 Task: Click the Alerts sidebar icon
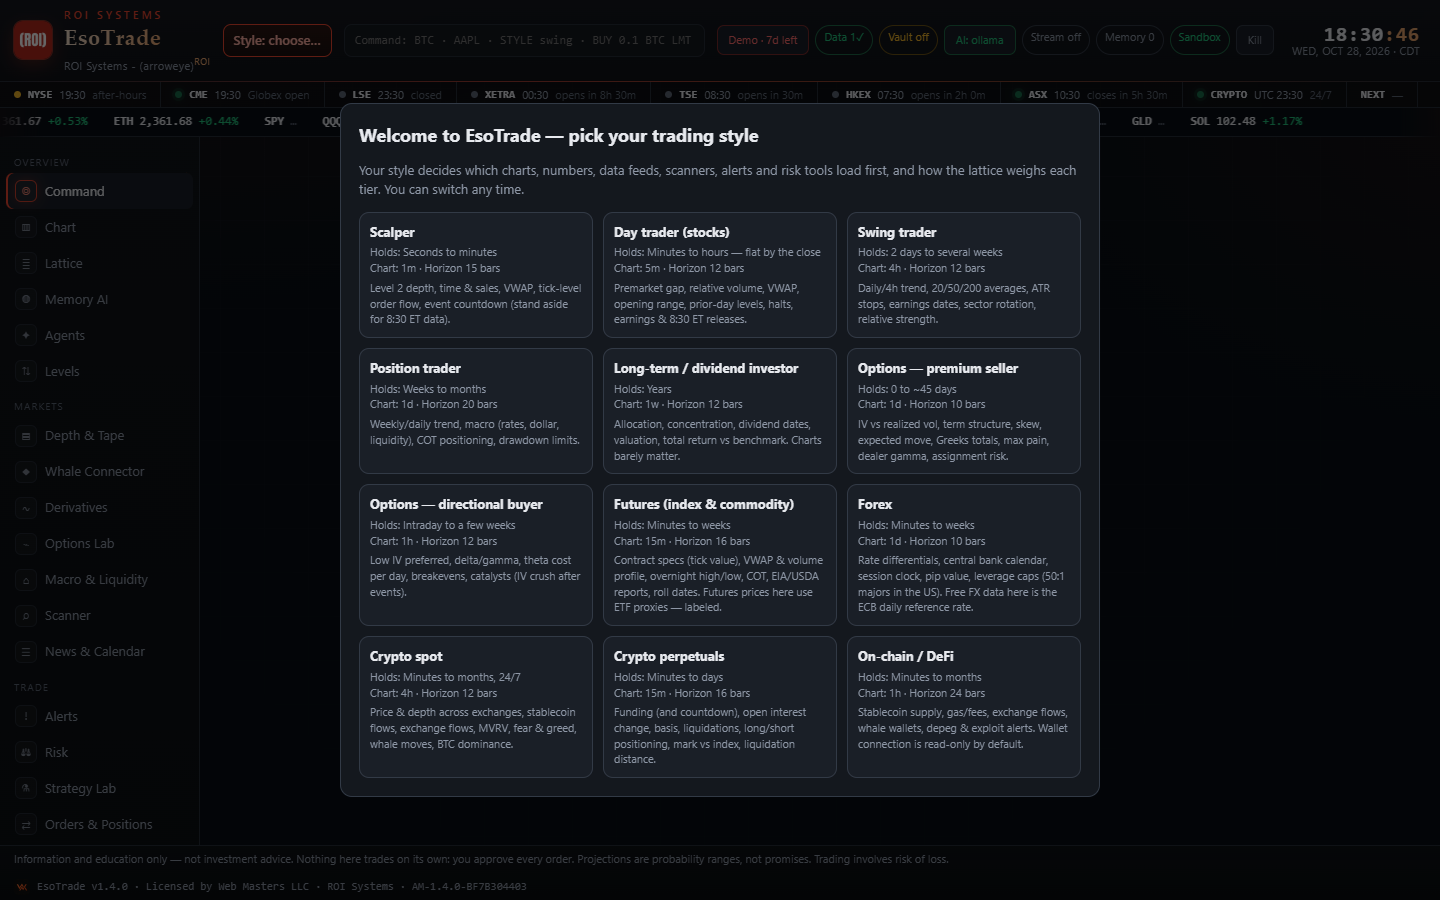coord(26,716)
